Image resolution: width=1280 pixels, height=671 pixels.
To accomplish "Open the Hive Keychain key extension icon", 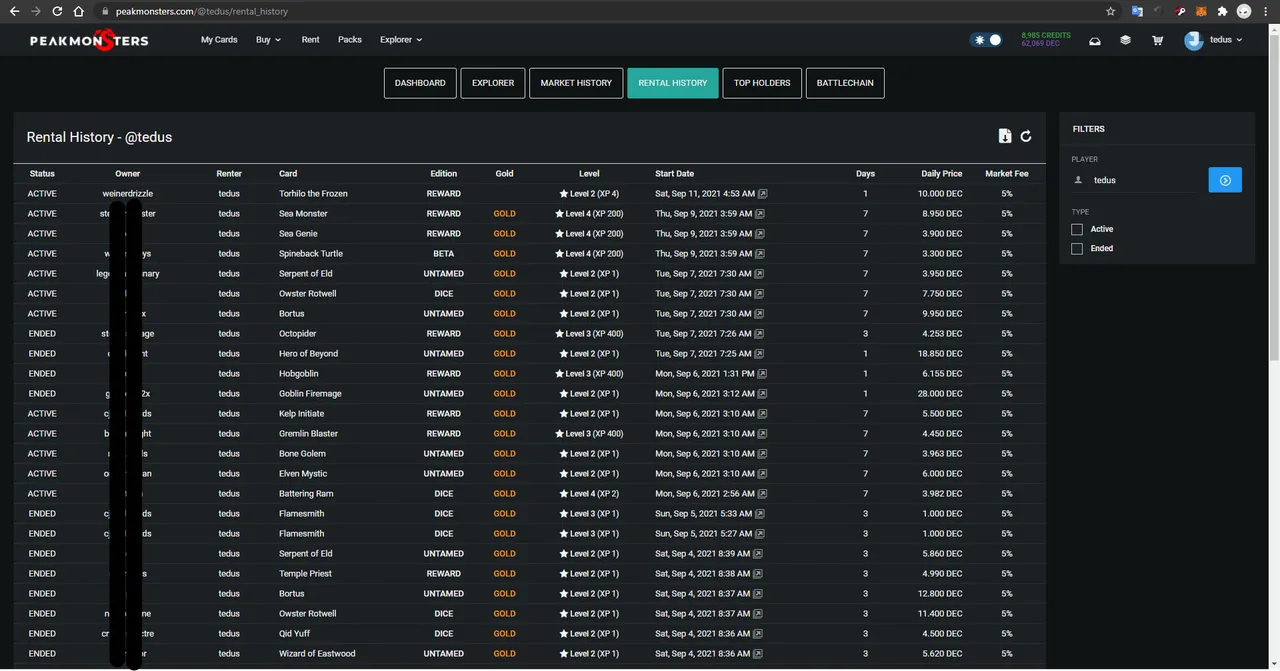I will 1180,11.
